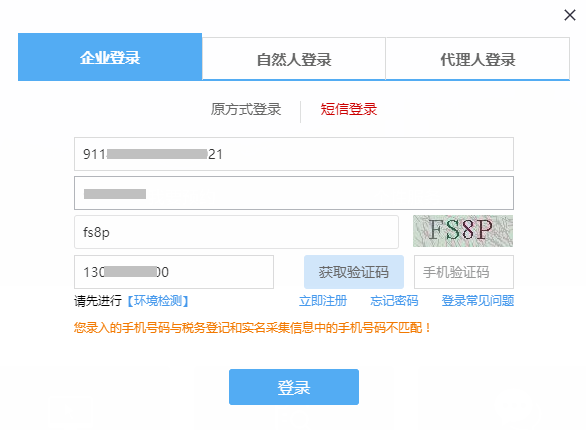Screen dimensions: 586x430
Task: Click the 获取验证码 button
Action: point(354,272)
